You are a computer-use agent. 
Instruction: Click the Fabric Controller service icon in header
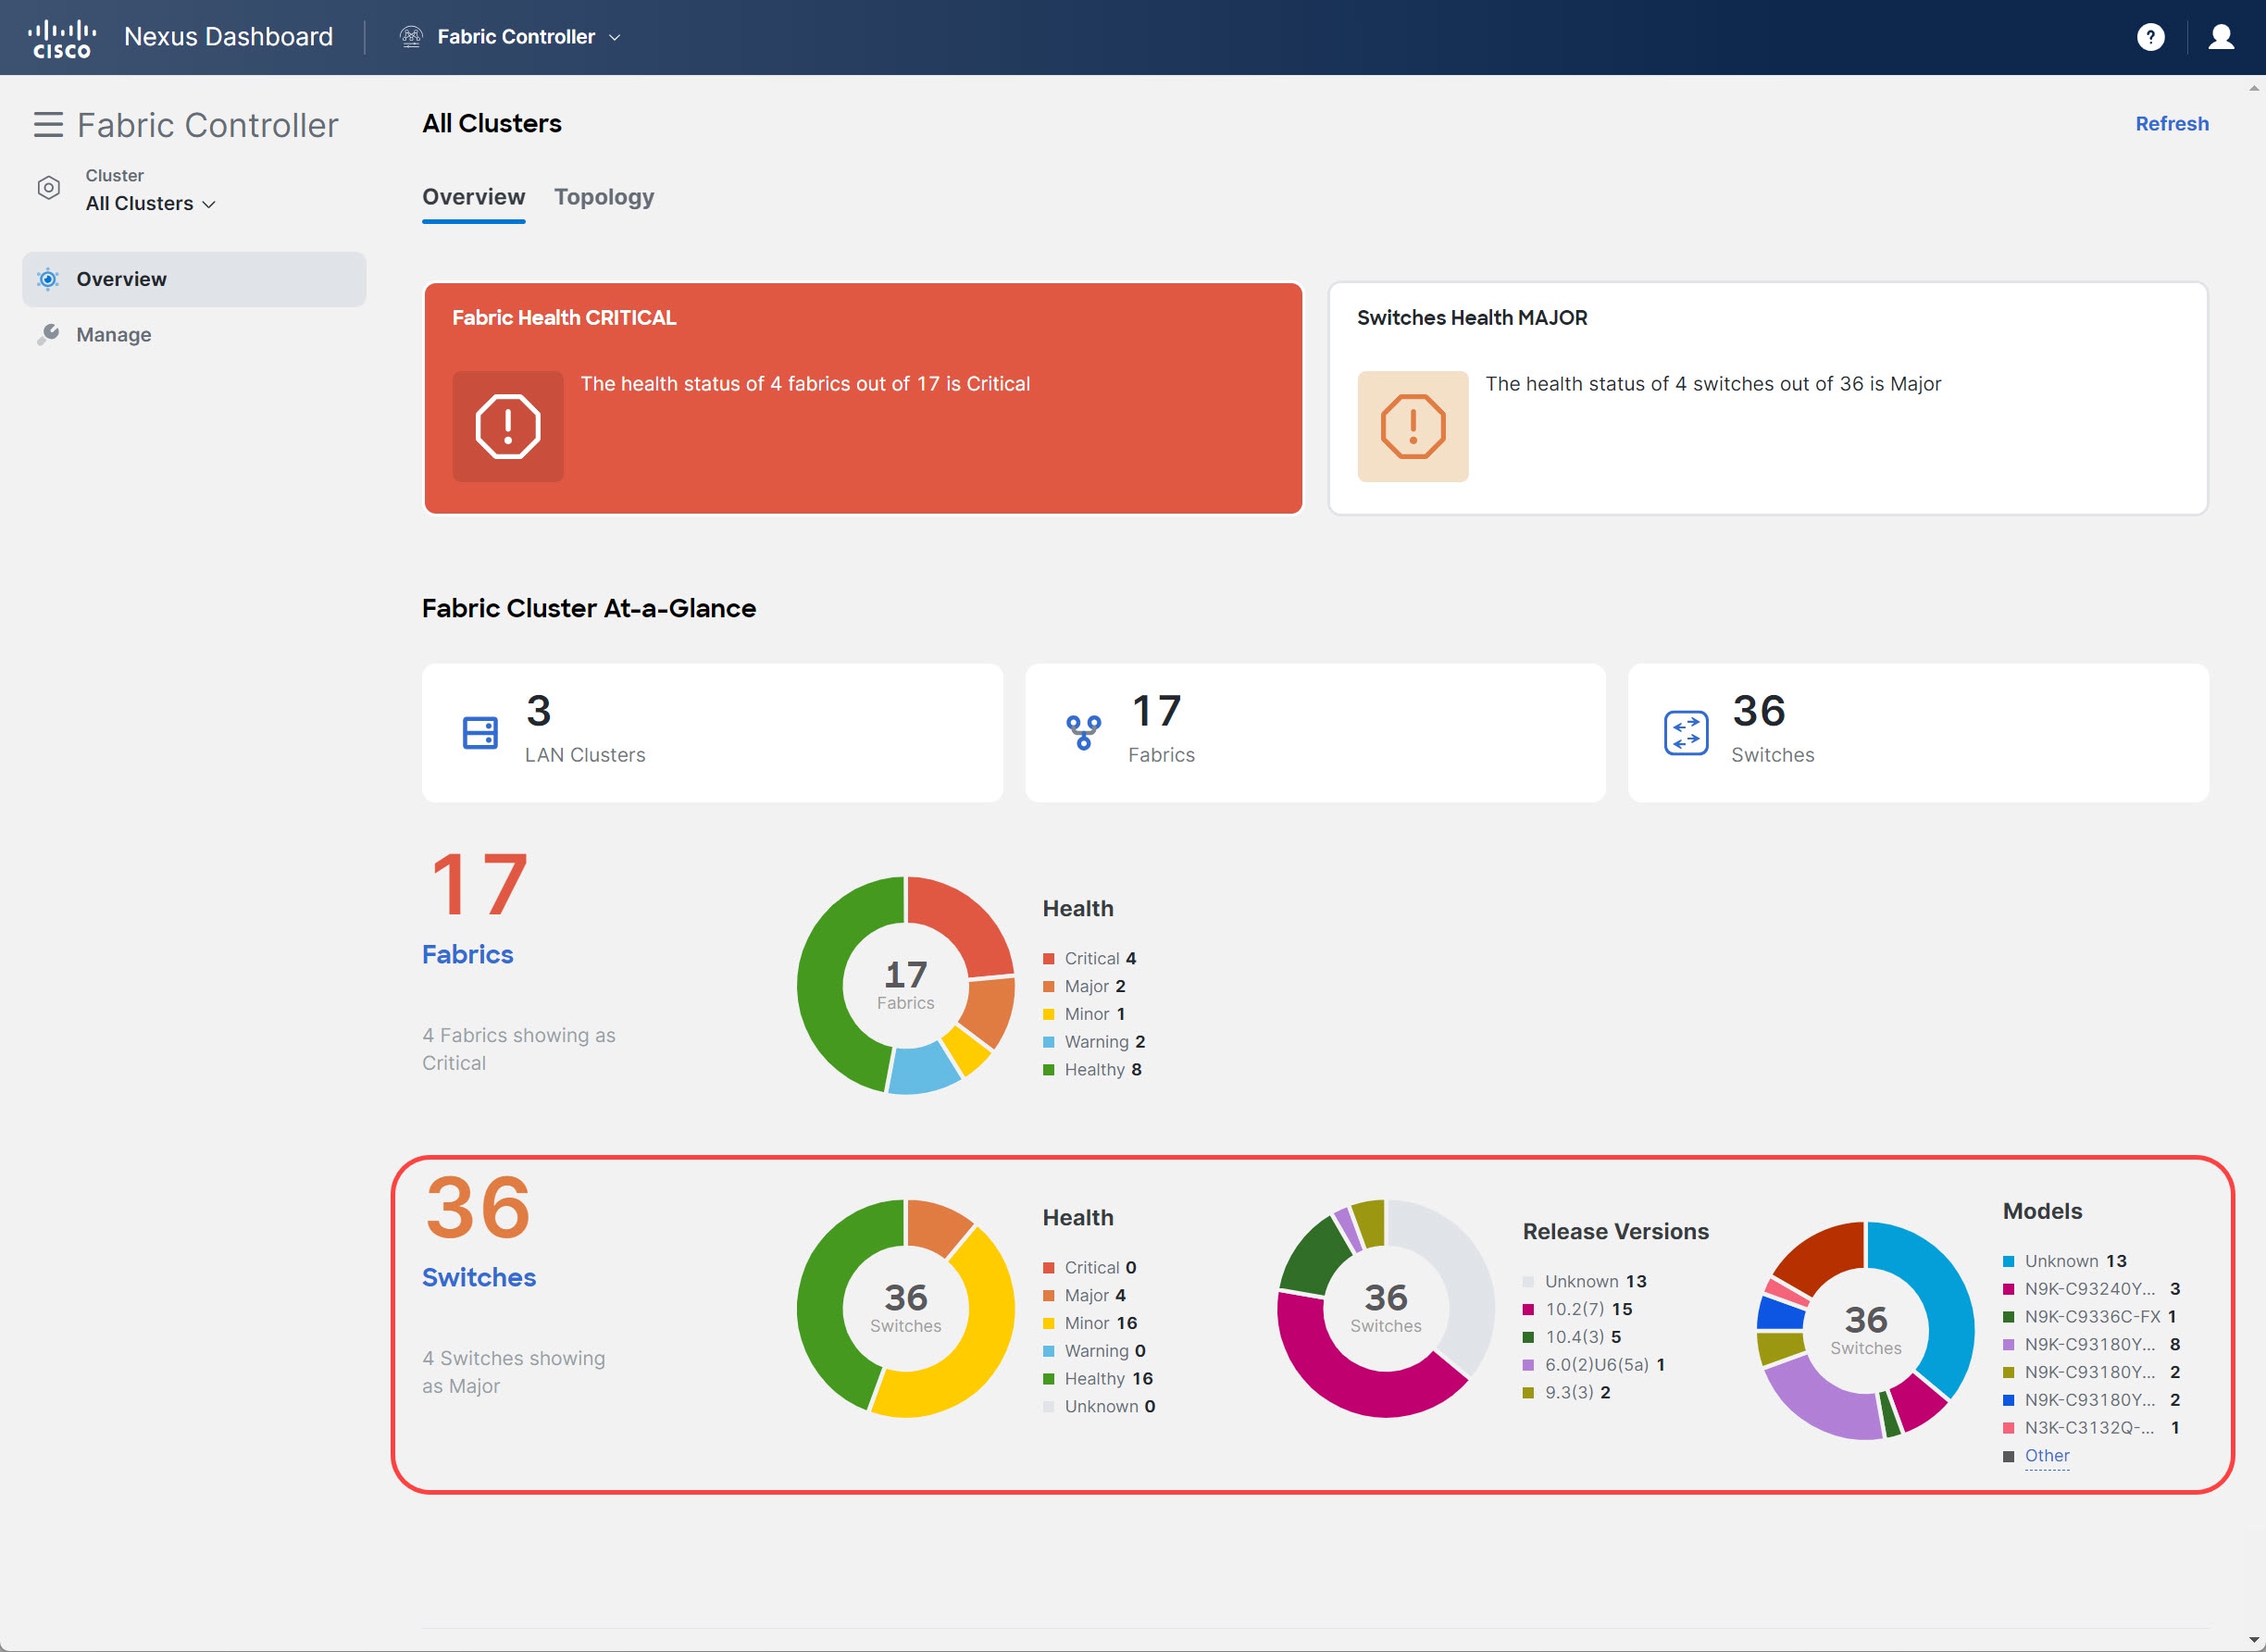(x=411, y=37)
